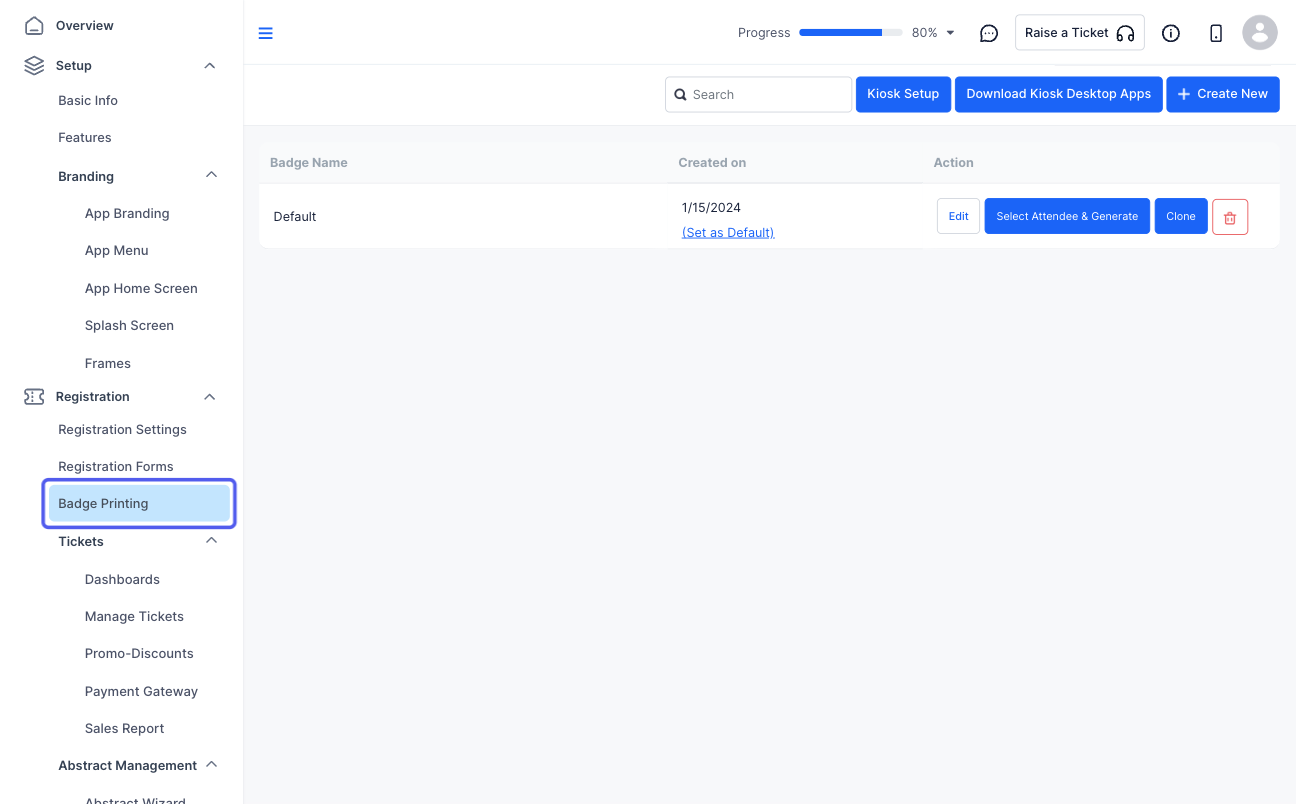Click the Raise a Ticket button
The image size is (1296, 804).
click(x=1080, y=33)
